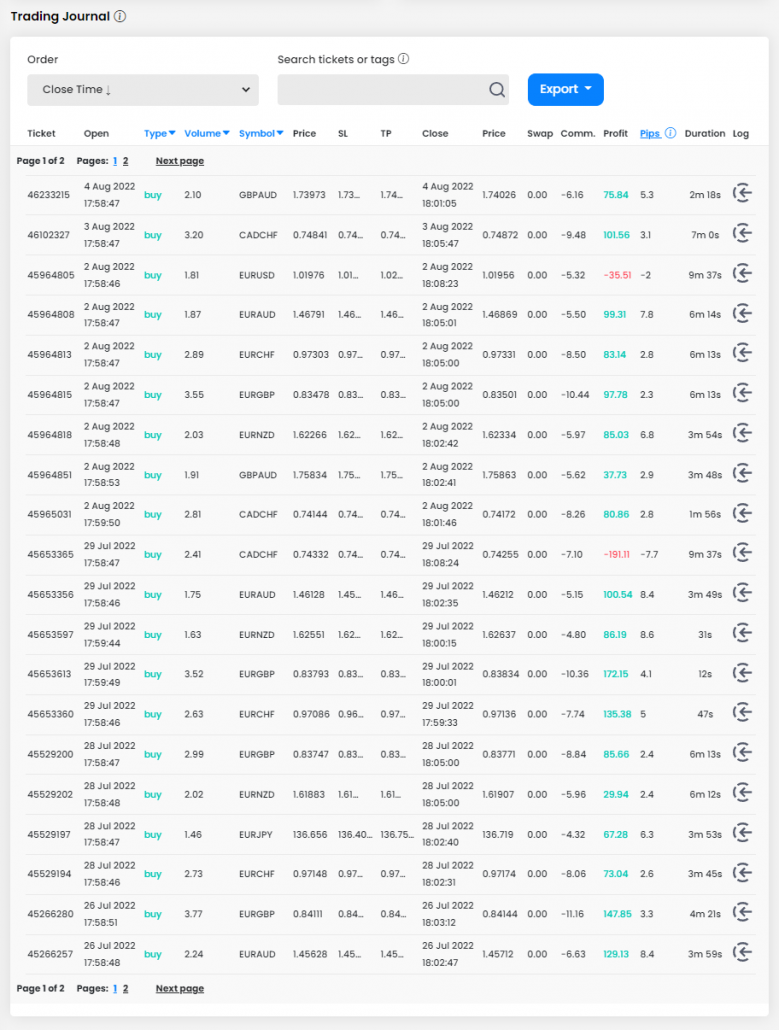Image resolution: width=779 pixels, height=1030 pixels.
Task: Go to Next page of trades
Action: 179,160
